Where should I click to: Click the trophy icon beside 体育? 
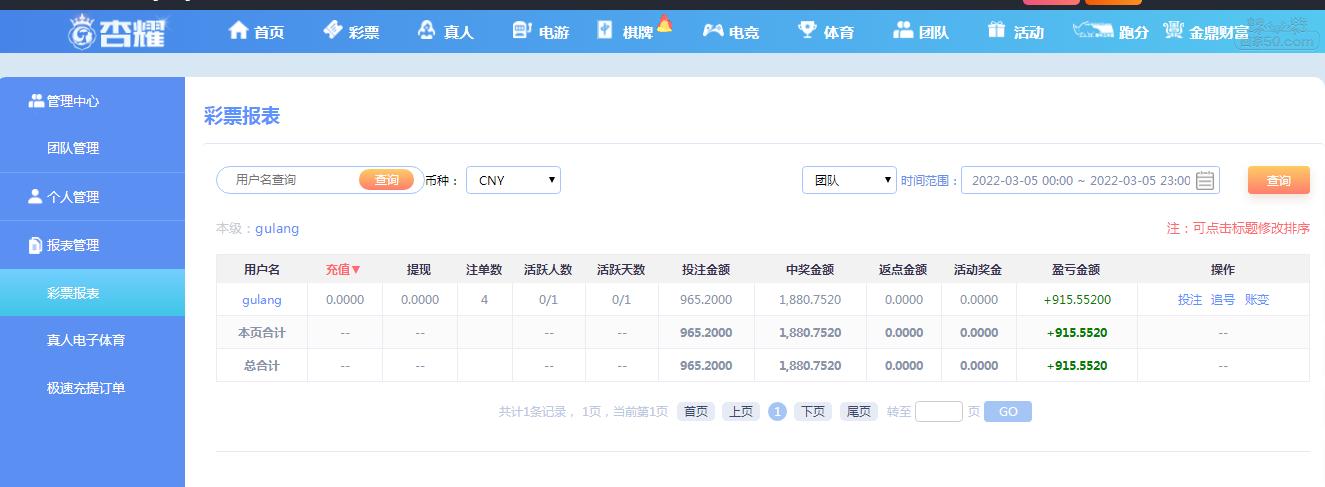807,31
